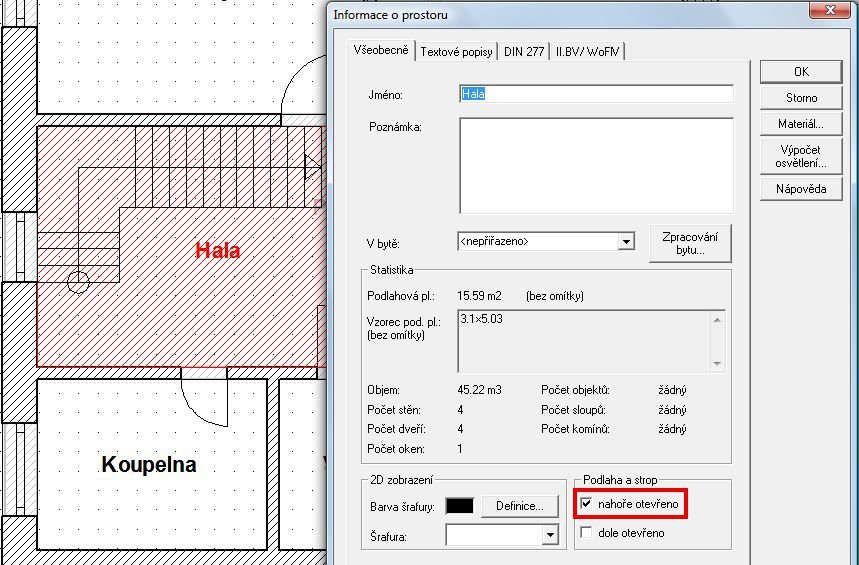Viewport: 859px width, 565px height.
Task: Click the Zpracování bytu... button
Action: (x=690, y=243)
